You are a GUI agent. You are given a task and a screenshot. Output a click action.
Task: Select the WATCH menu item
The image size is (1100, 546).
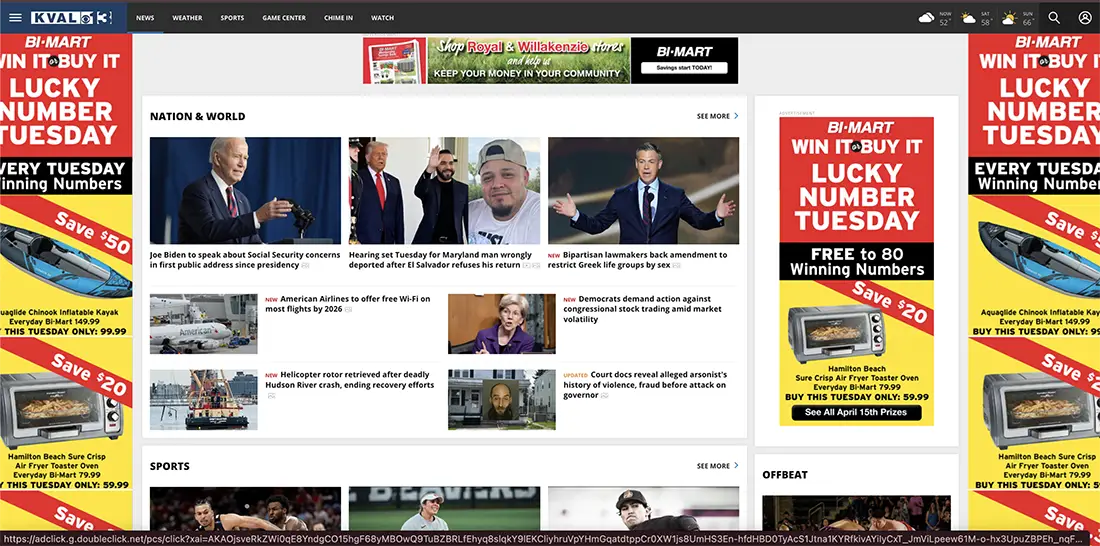(382, 18)
